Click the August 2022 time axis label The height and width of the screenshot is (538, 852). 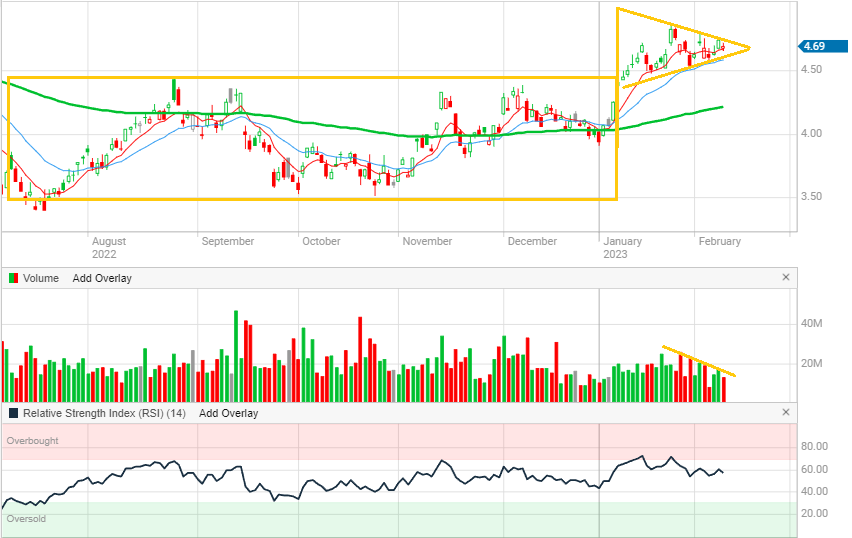pos(109,247)
